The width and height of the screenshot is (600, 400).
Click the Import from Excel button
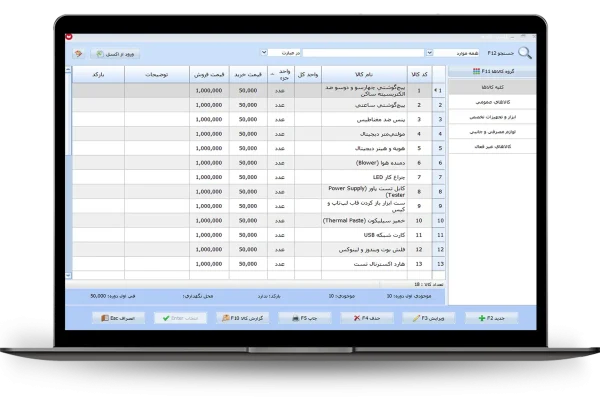115,54
